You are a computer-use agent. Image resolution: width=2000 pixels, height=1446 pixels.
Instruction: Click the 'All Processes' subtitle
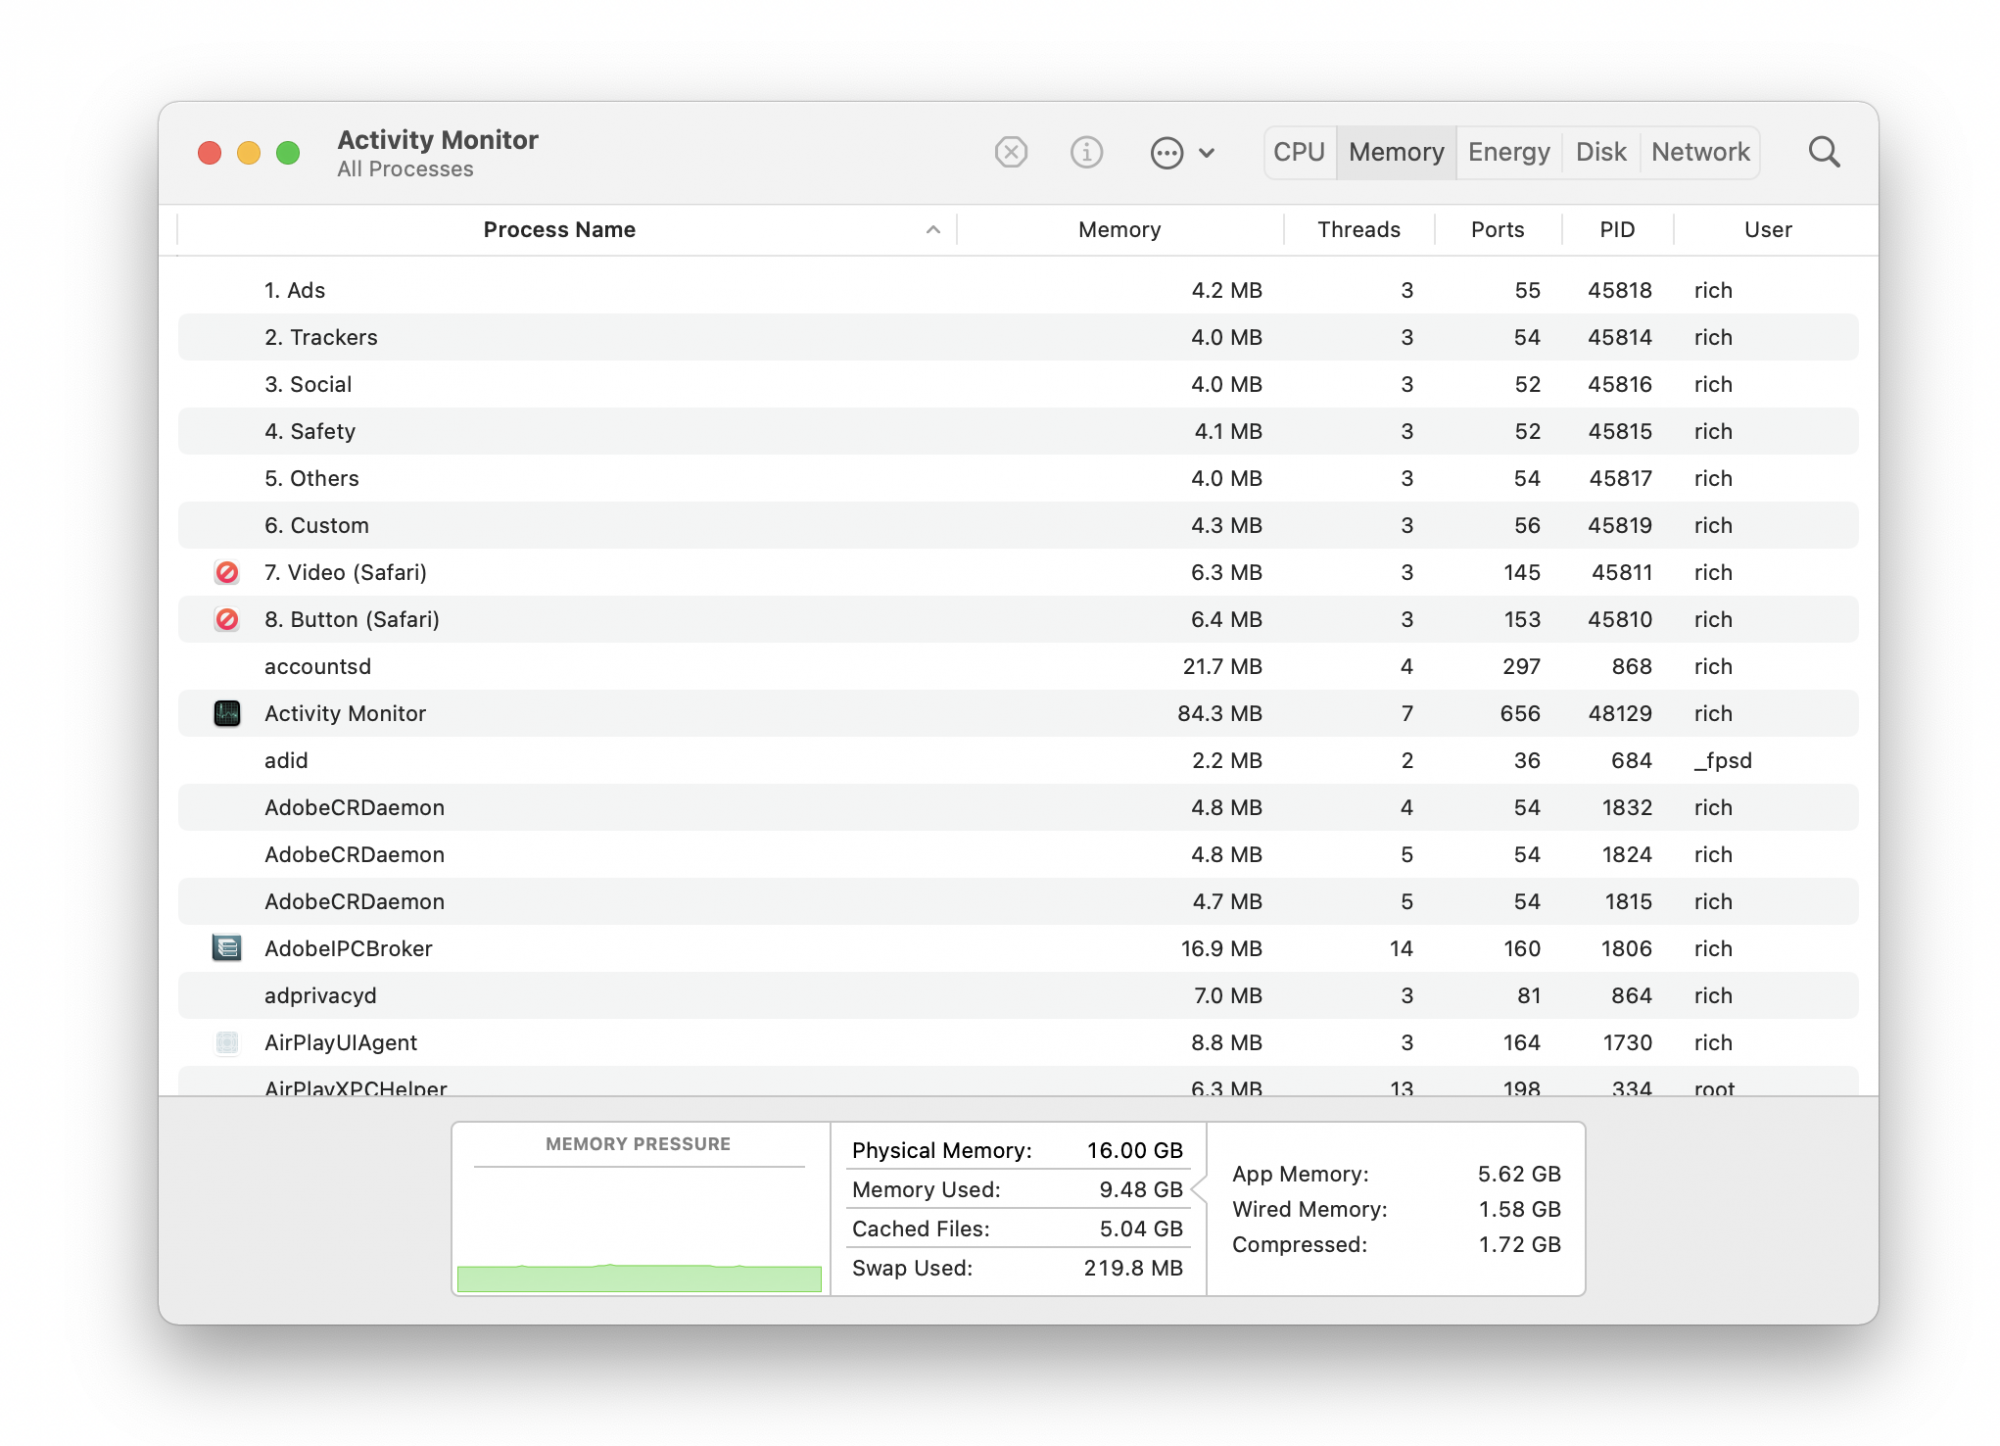(405, 169)
